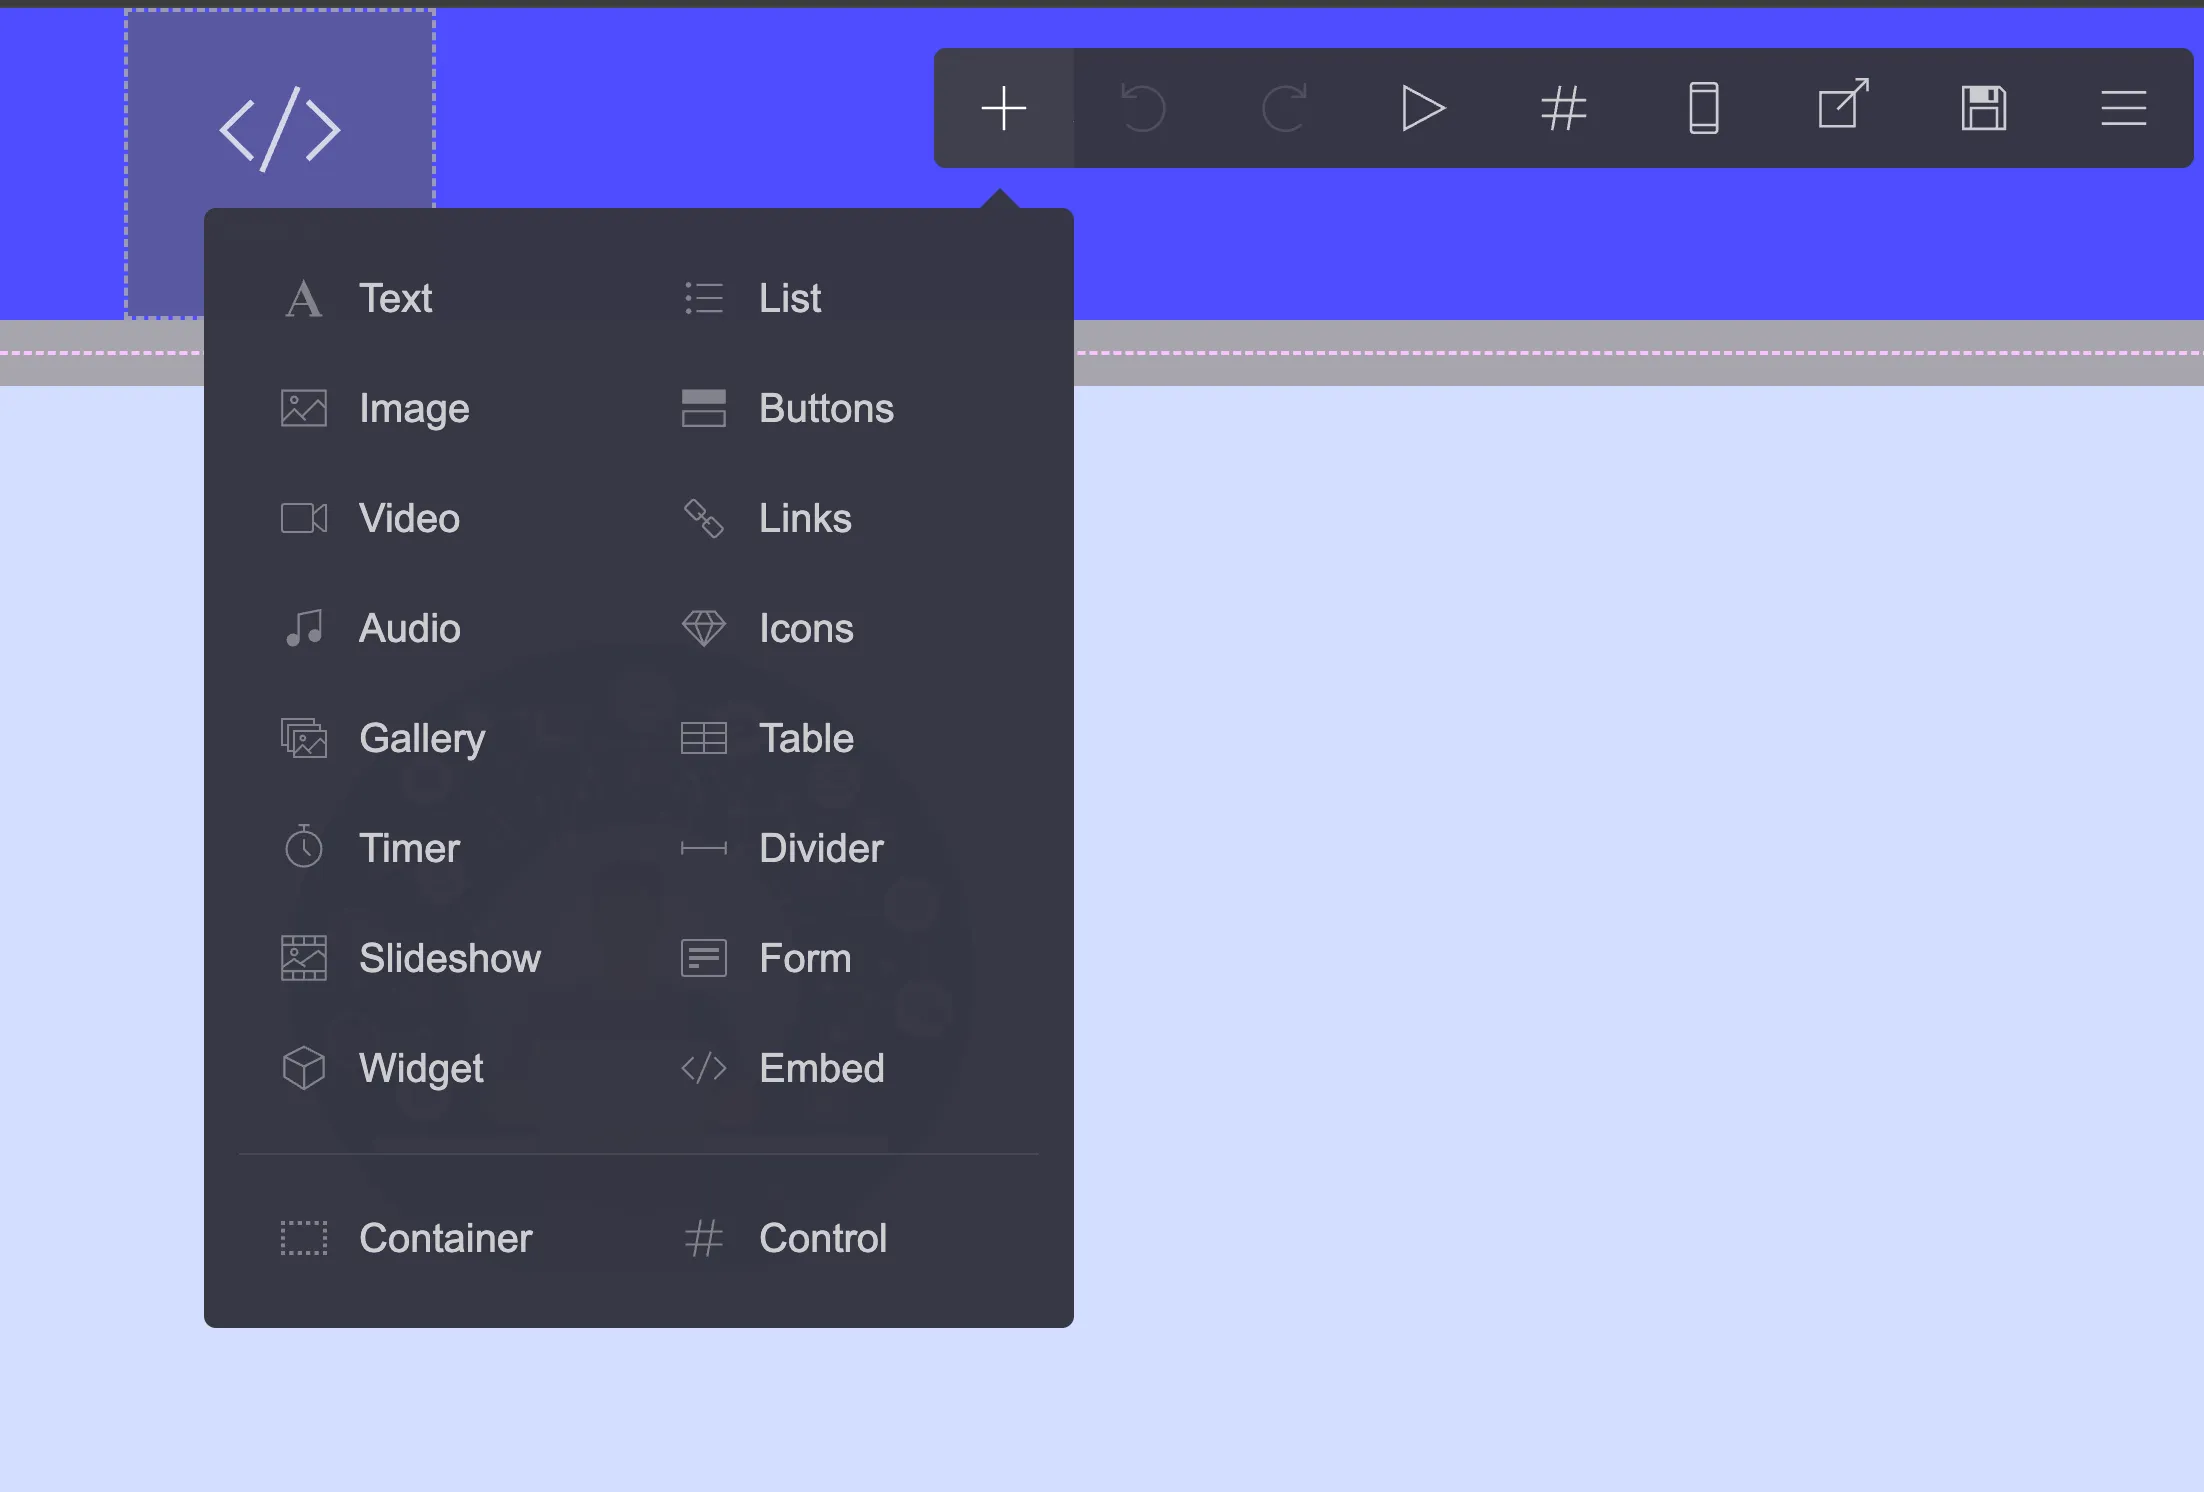
Task: Click the undo arrow in the toolbar
Action: (1143, 108)
